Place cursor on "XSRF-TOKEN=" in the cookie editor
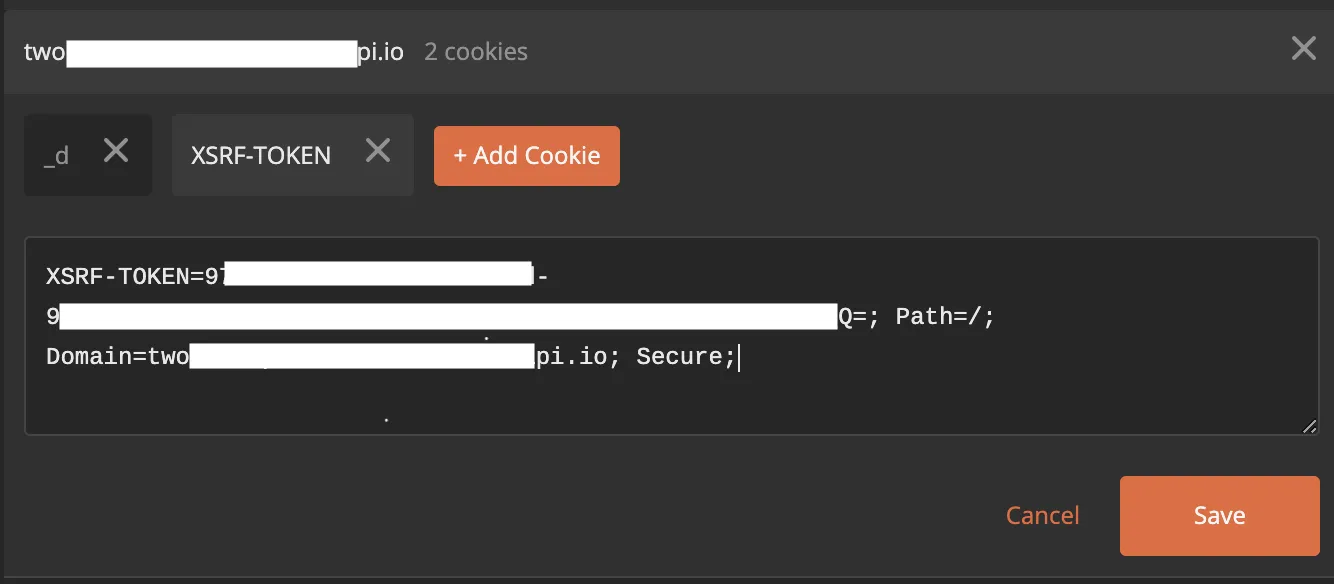1334x584 pixels. (x=124, y=276)
